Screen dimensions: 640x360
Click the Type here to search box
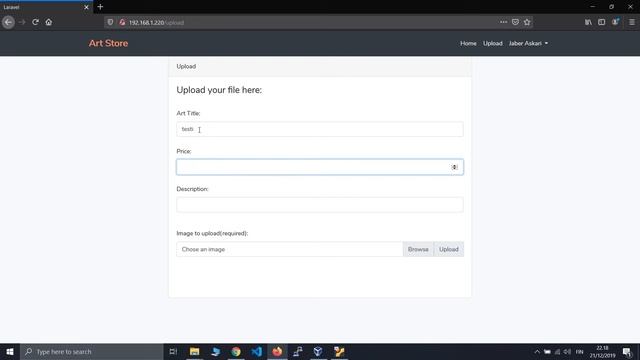[x=92, y=351]
